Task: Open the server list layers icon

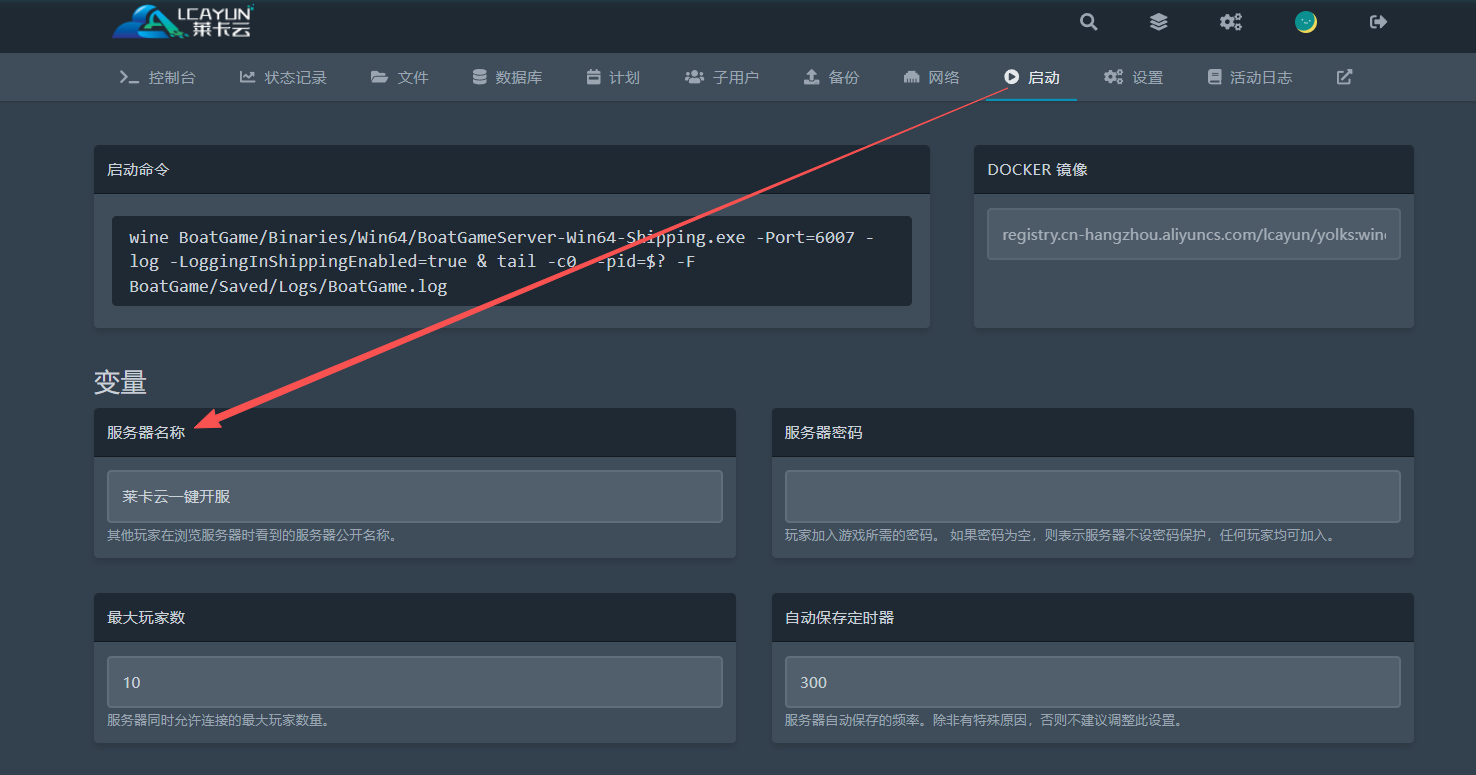Action: pos(1158,22)
